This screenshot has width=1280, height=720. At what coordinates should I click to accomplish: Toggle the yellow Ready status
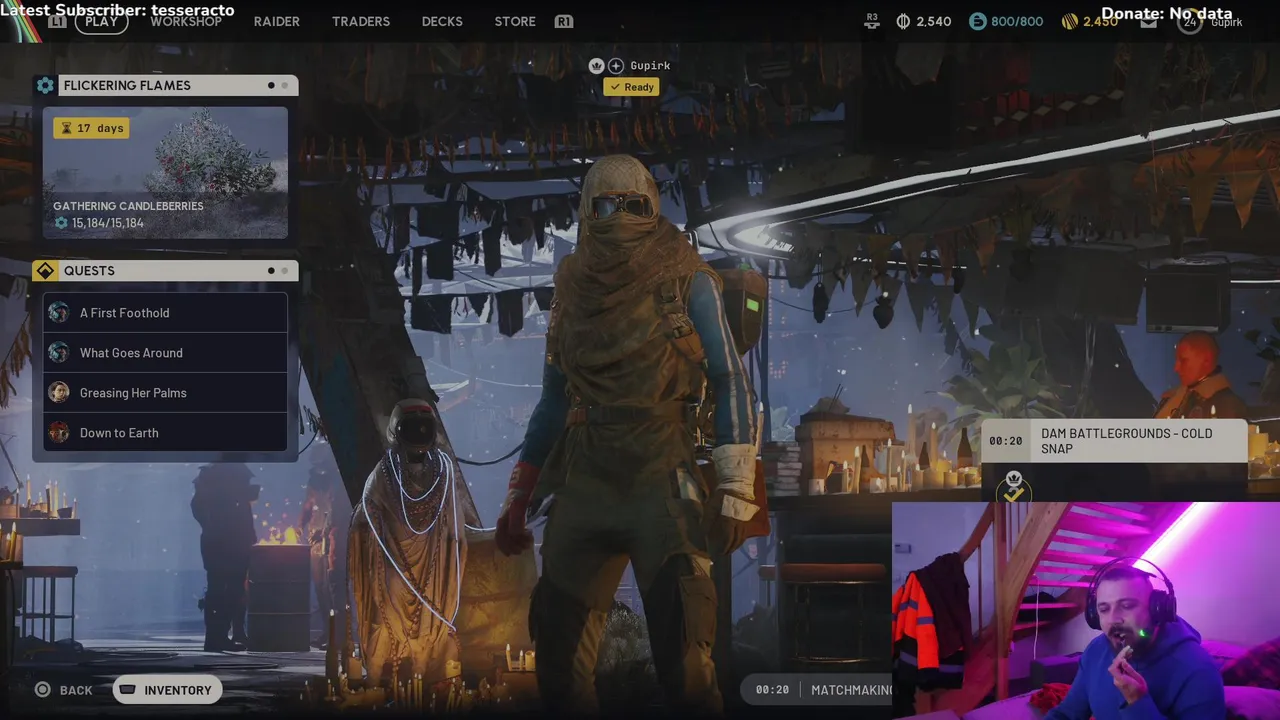click(x=631, y=87)
